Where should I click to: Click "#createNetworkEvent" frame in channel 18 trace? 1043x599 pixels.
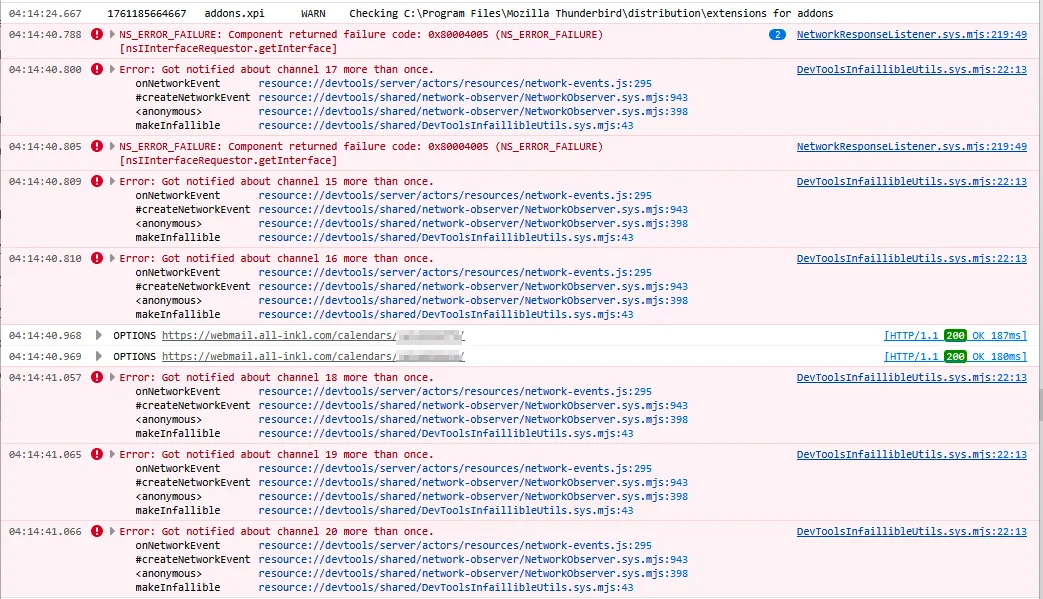(x=193, y=406)
